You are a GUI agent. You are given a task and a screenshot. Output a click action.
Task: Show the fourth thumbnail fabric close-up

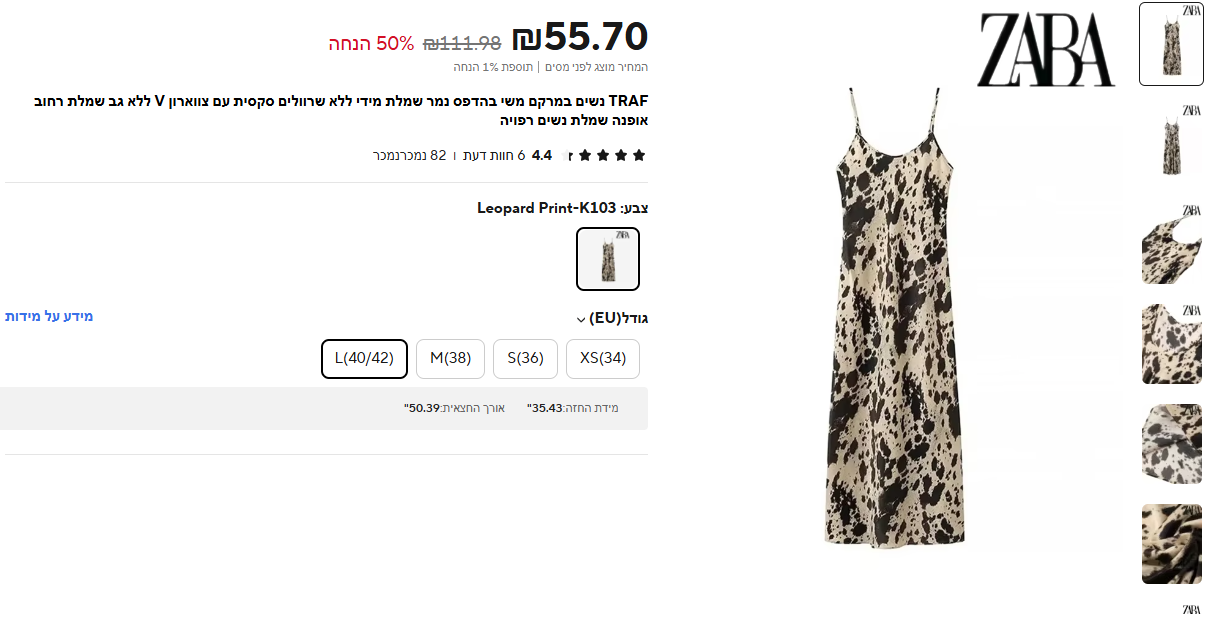point(1171,344)
